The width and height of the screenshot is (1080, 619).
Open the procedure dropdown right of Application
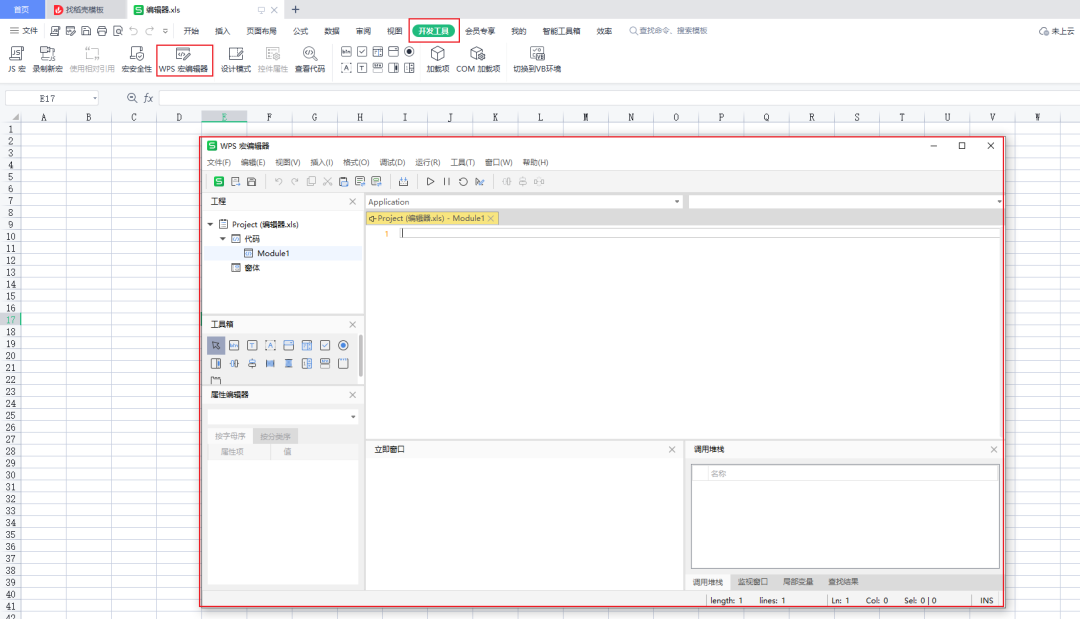point(999,202)
